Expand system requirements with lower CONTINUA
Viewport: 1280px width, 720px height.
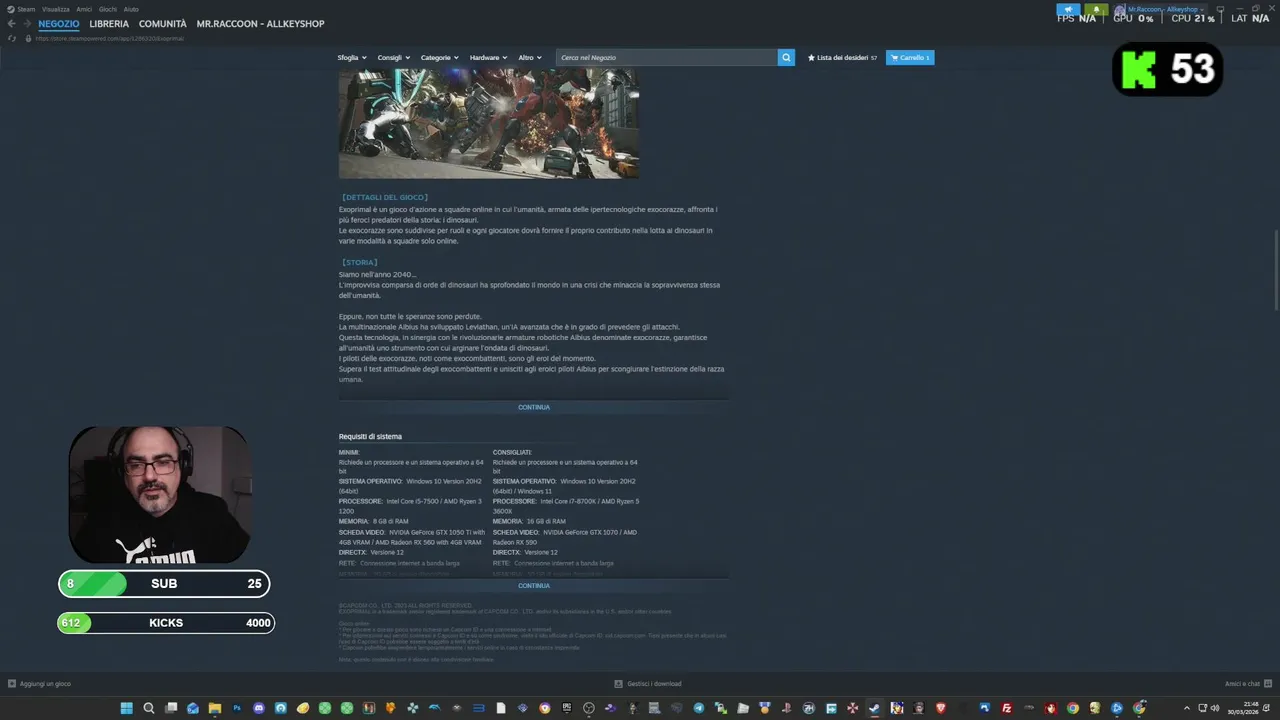(534, 586)
